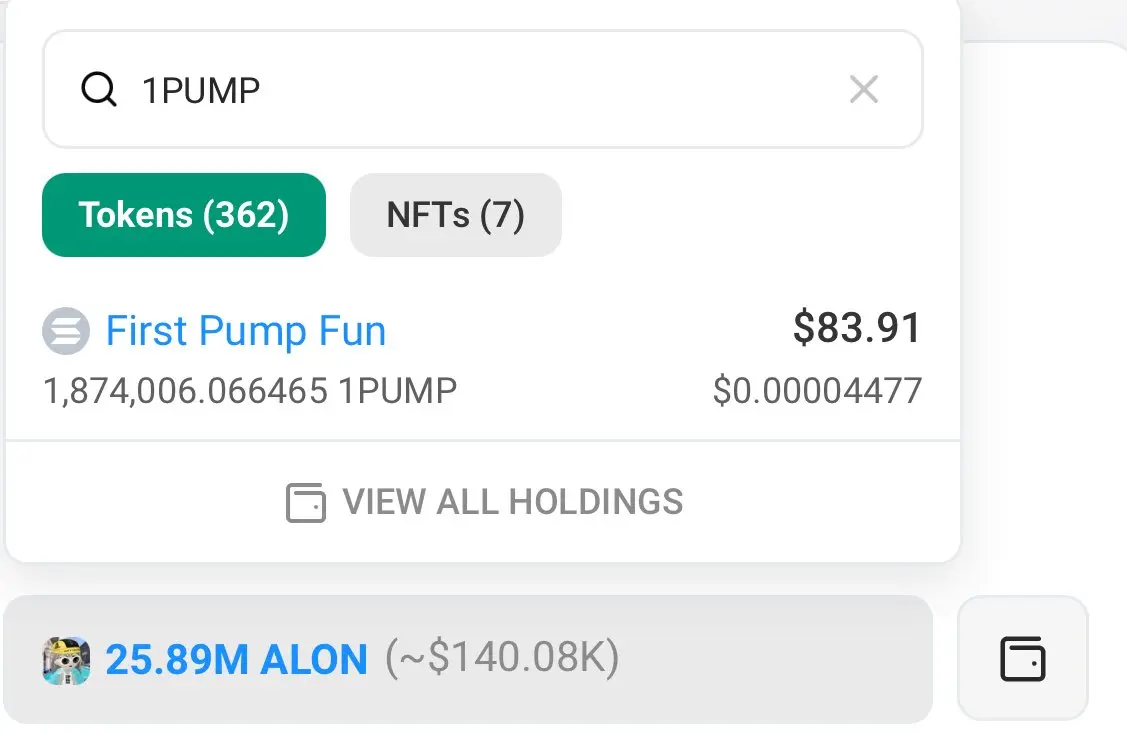Clear the 1PUMP search text
1127x733 pixels.
tap(863, 90)
